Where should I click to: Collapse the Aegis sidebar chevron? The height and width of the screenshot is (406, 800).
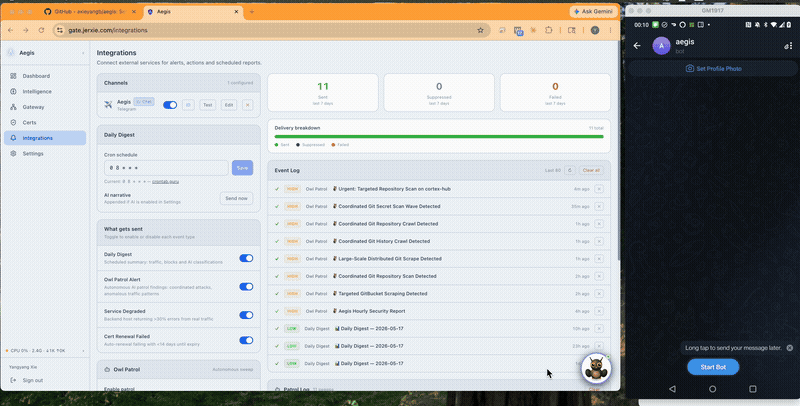tap(83, 53)
